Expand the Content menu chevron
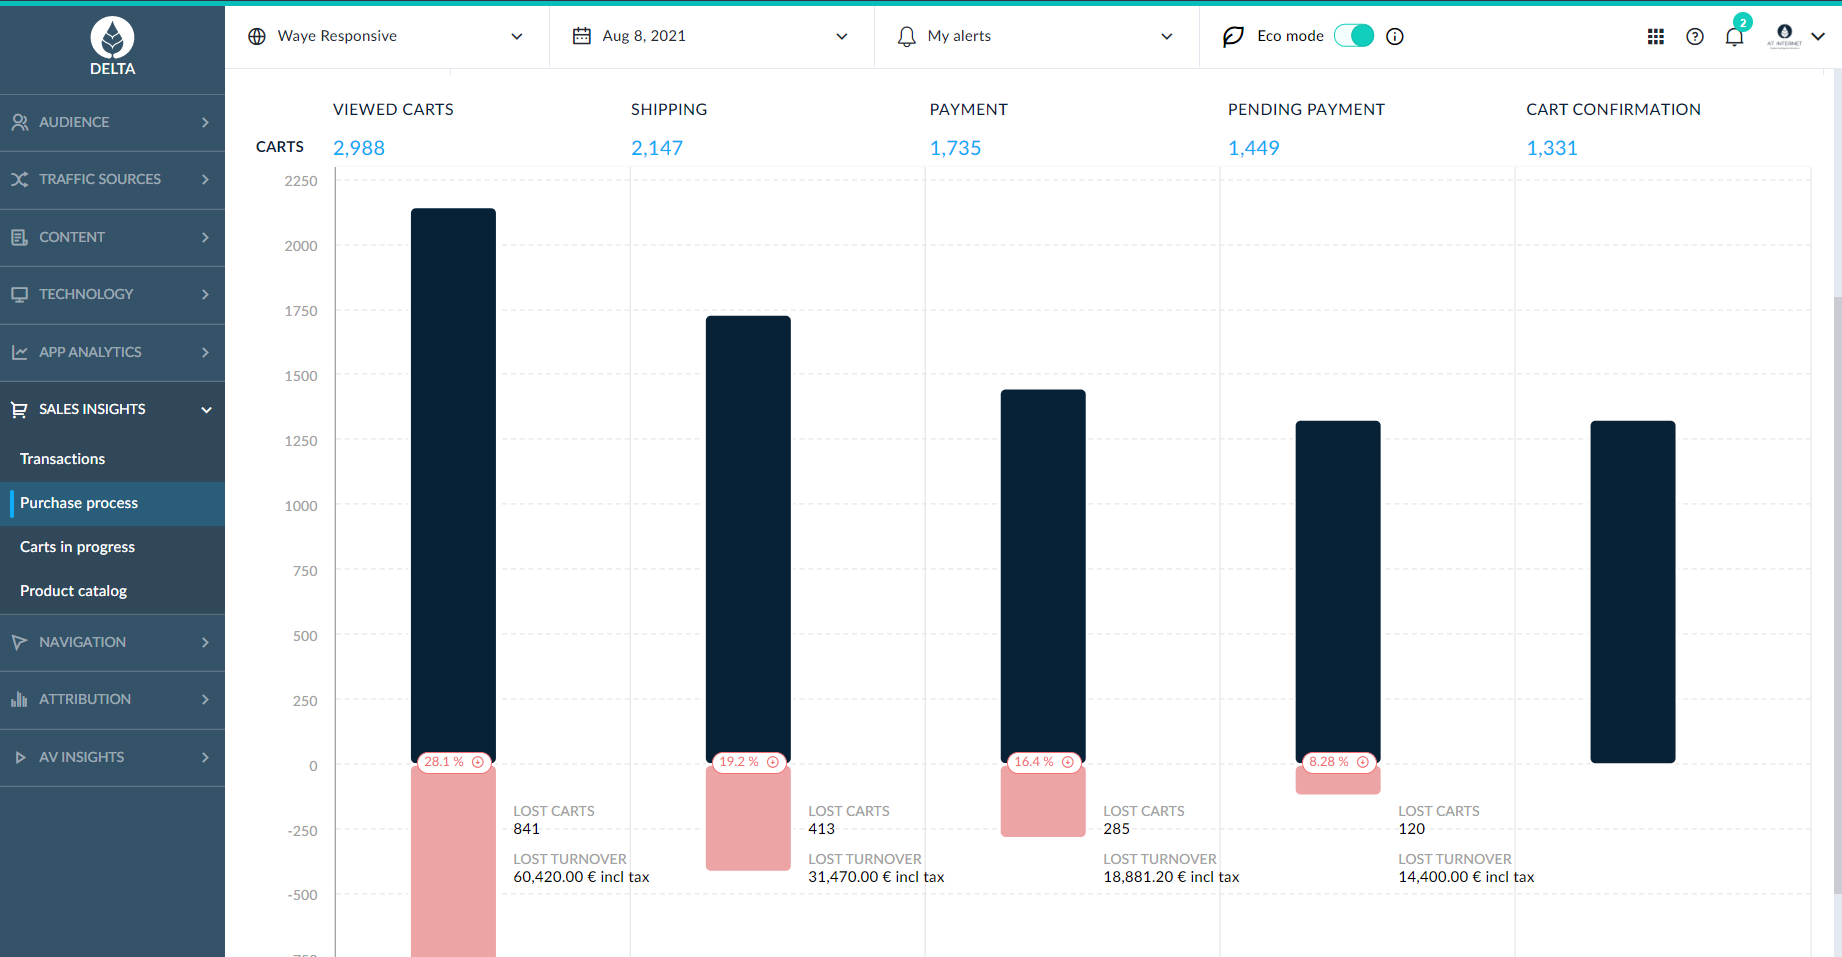 (205, 237)
